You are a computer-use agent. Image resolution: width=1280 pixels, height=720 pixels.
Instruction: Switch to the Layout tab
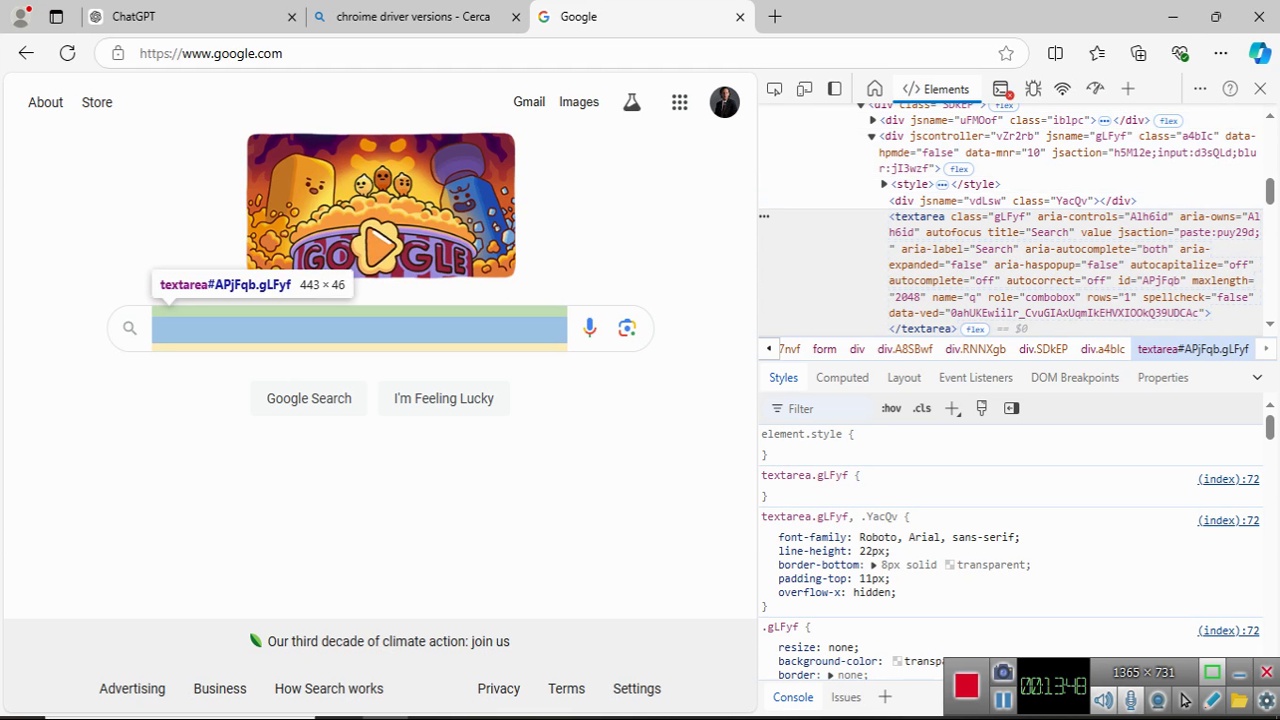(x=904, y=378)
